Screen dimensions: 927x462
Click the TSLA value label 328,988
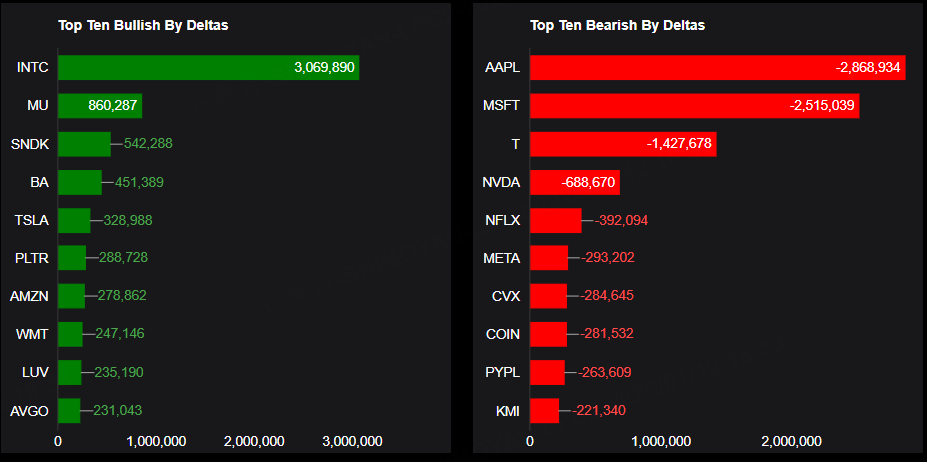click(128, 220)
